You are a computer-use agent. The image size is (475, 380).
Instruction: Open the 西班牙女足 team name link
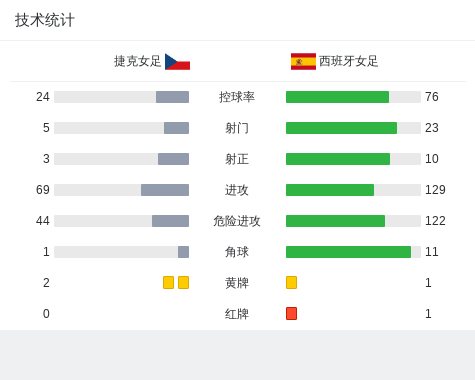coord(349,61)
